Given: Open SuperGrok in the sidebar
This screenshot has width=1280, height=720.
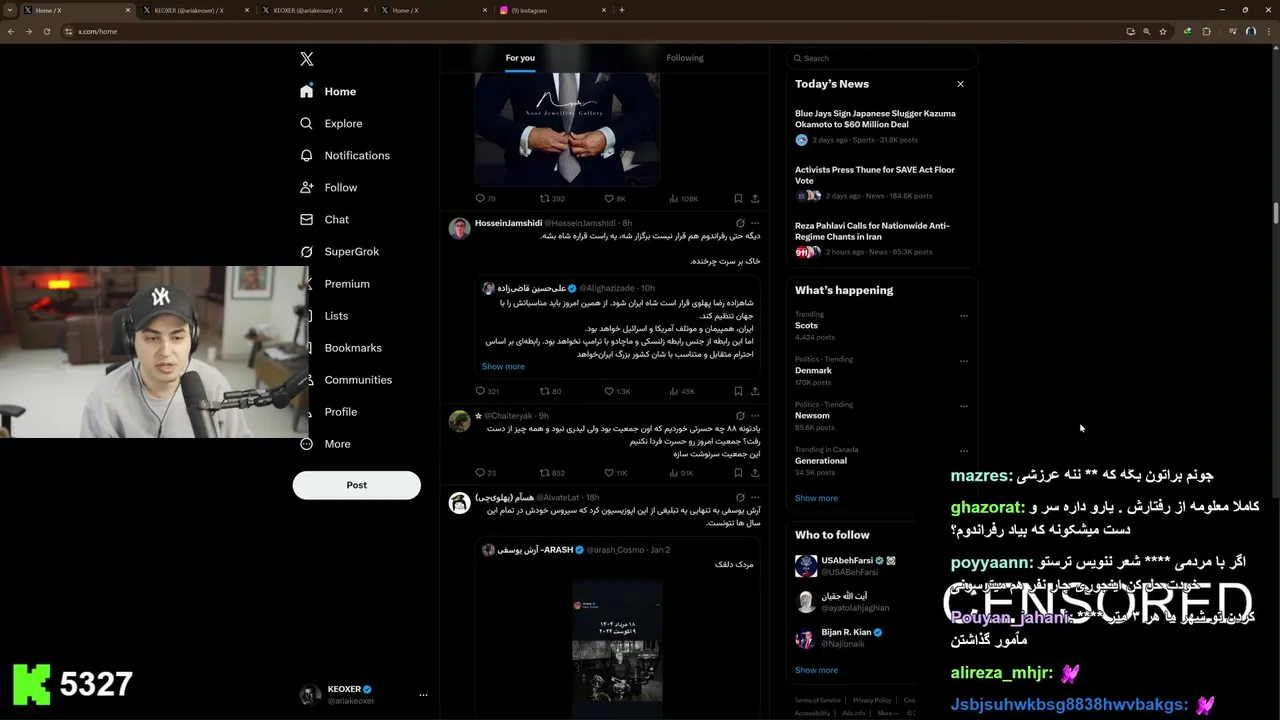Looking at the screenshot, I should click(x=339, y=251).
